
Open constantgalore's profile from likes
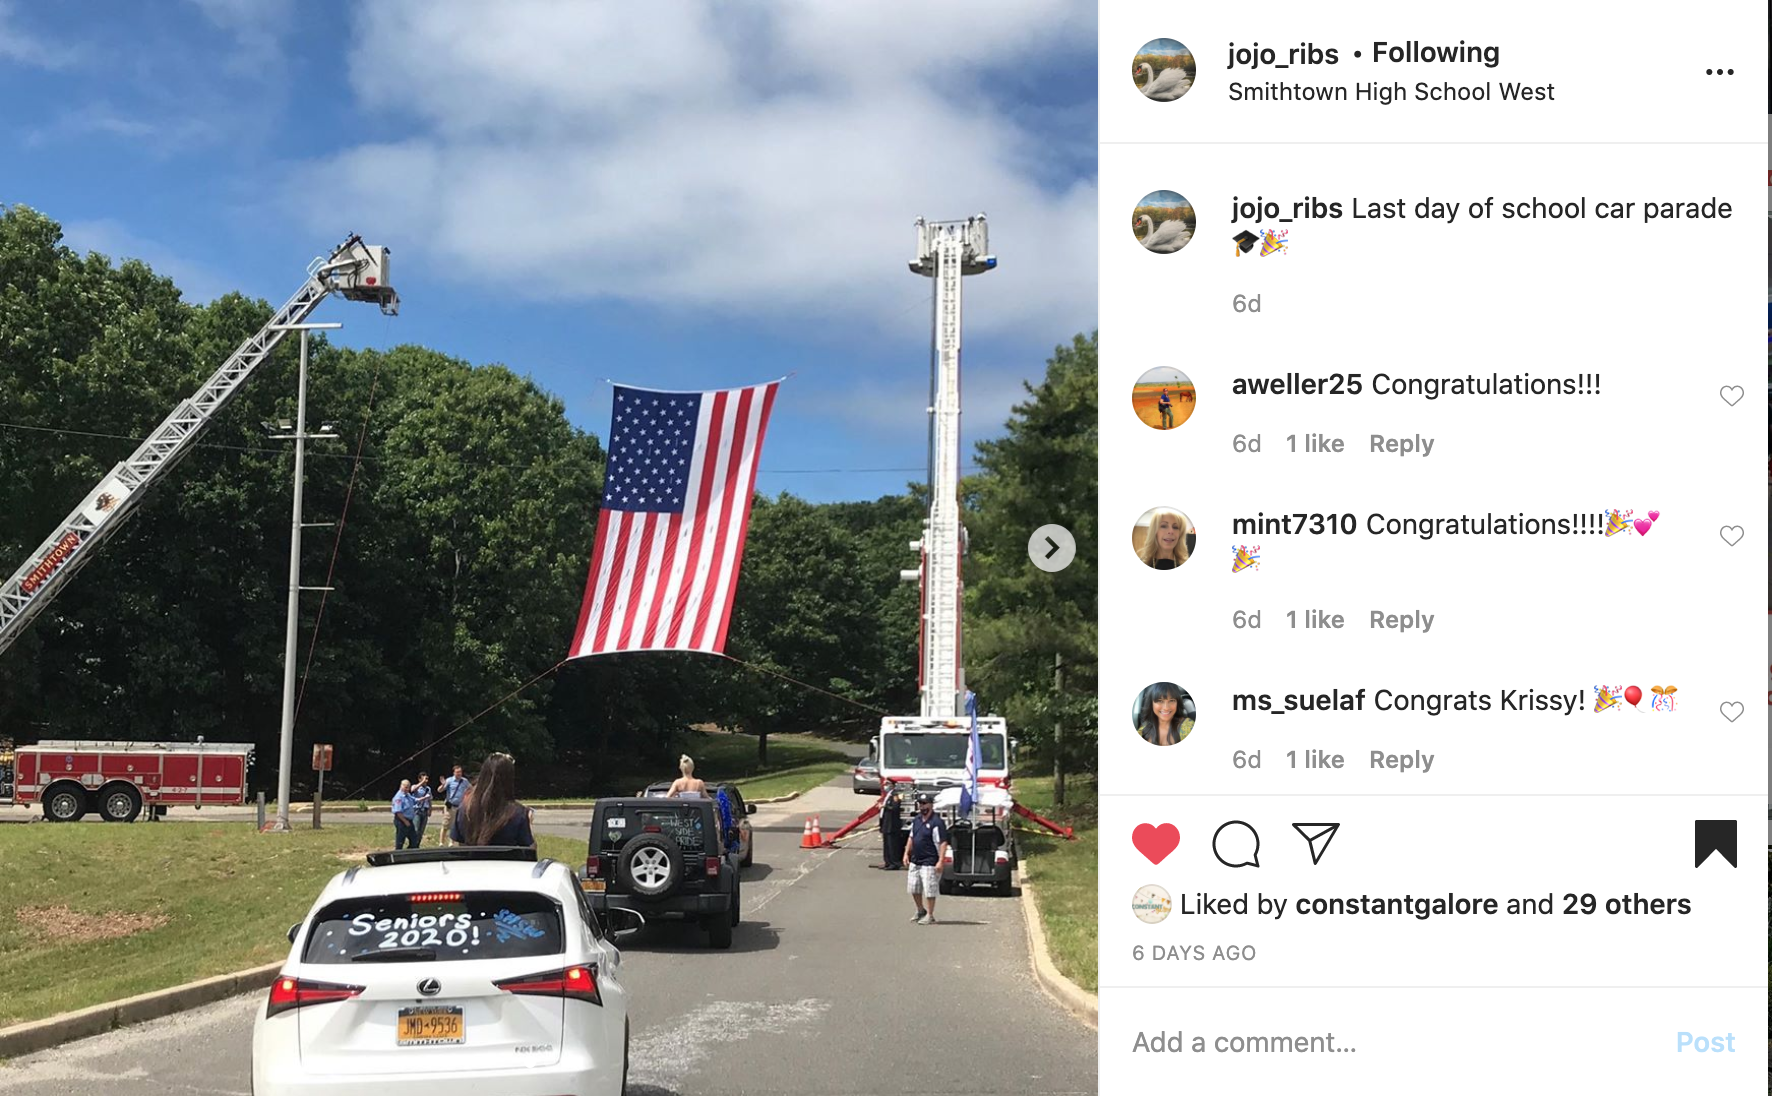[x=1396, y=904]
